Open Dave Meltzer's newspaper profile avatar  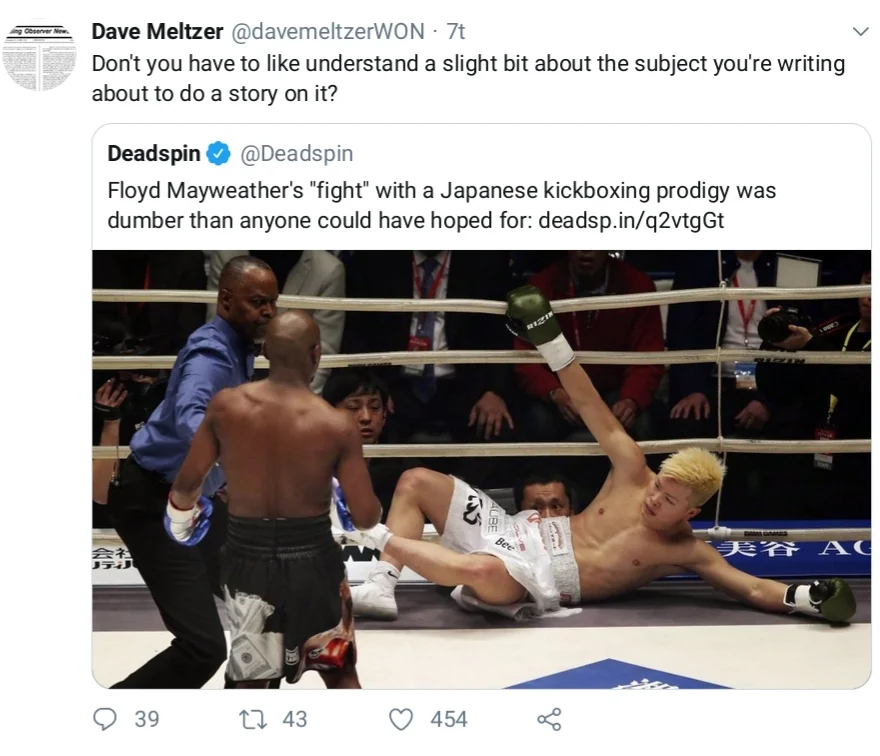(x=39, y=57)
